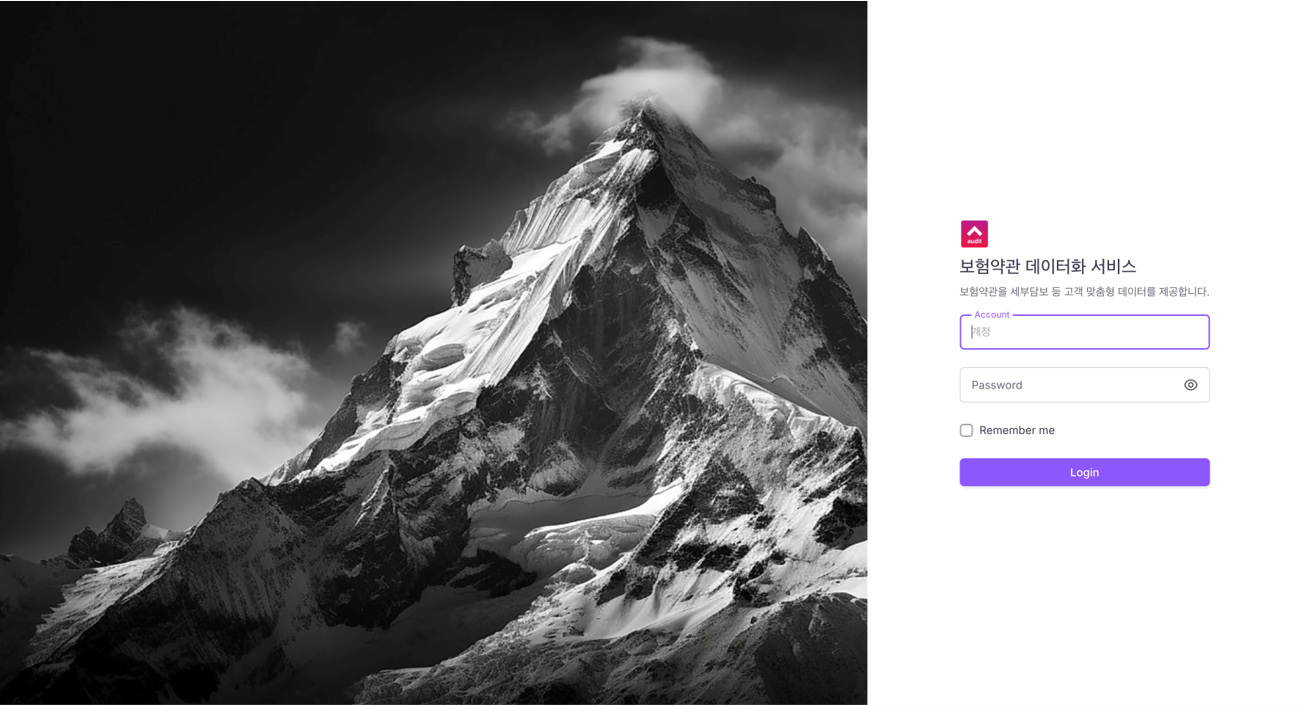Screen dimensions: 1302x705
Task: Click the small rocky peak at lower left
Action: (x=120, y=530)
